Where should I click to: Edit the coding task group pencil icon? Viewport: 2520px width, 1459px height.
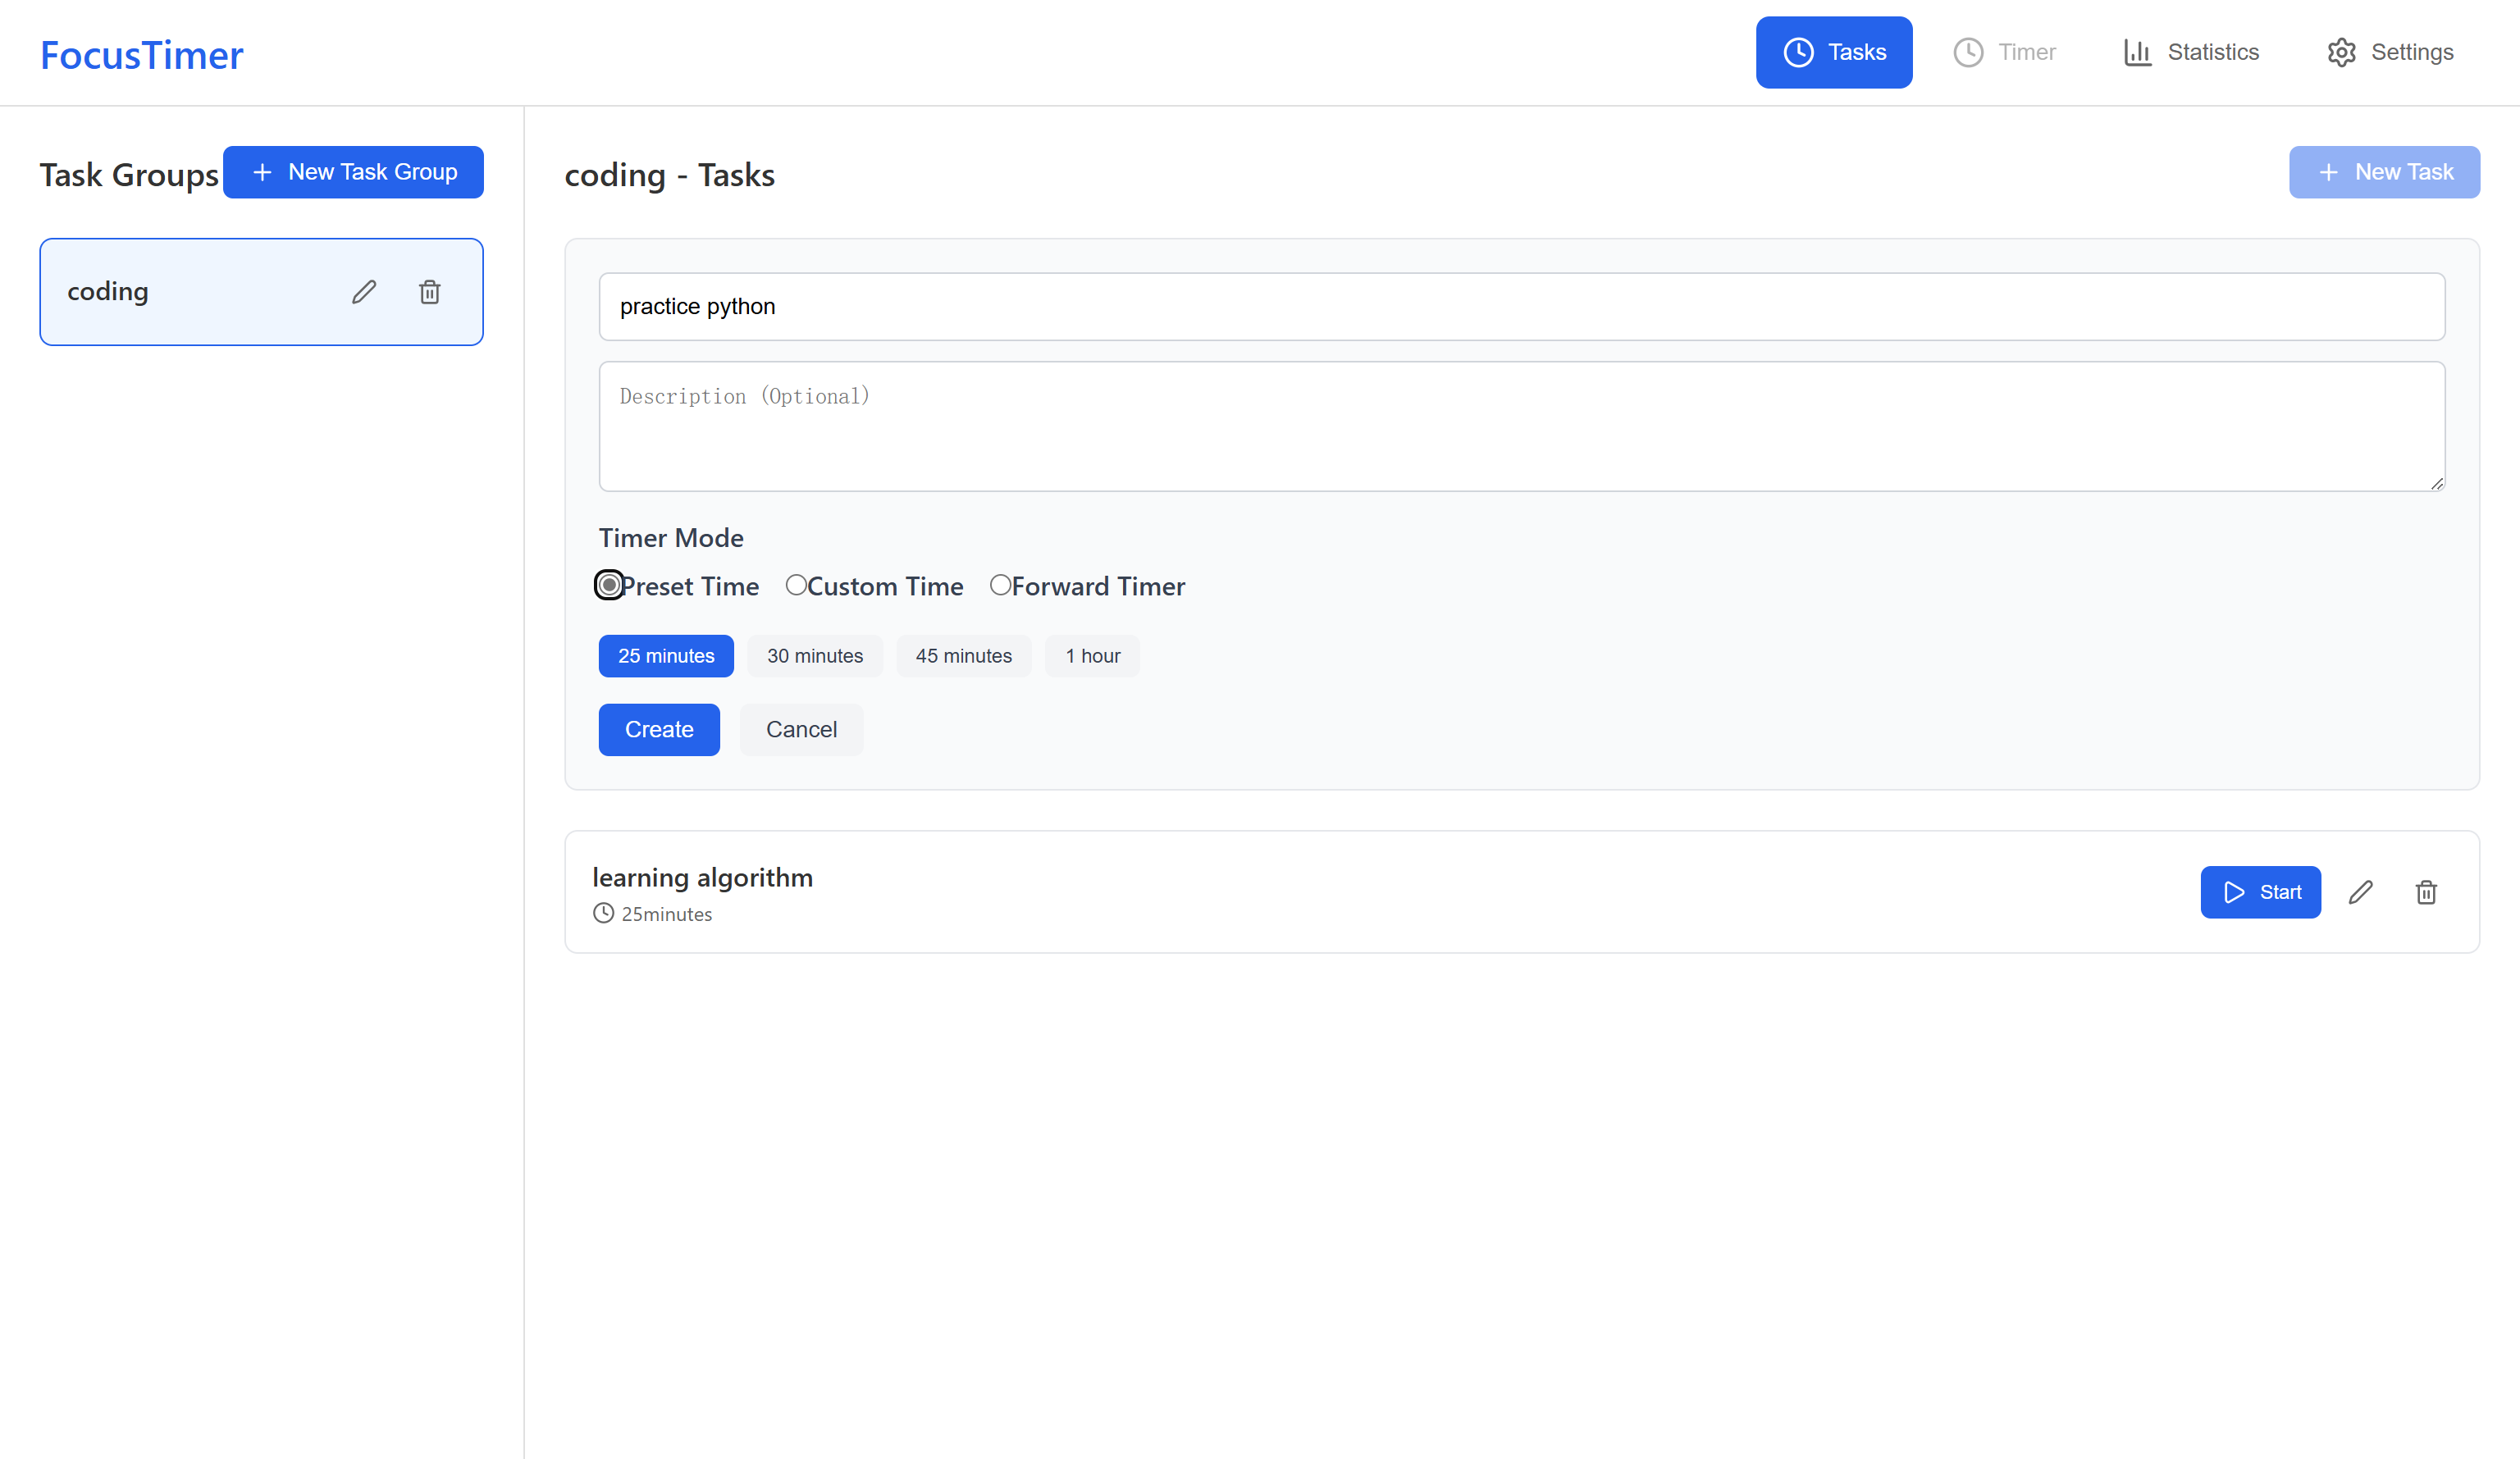[x=364, y=292]
